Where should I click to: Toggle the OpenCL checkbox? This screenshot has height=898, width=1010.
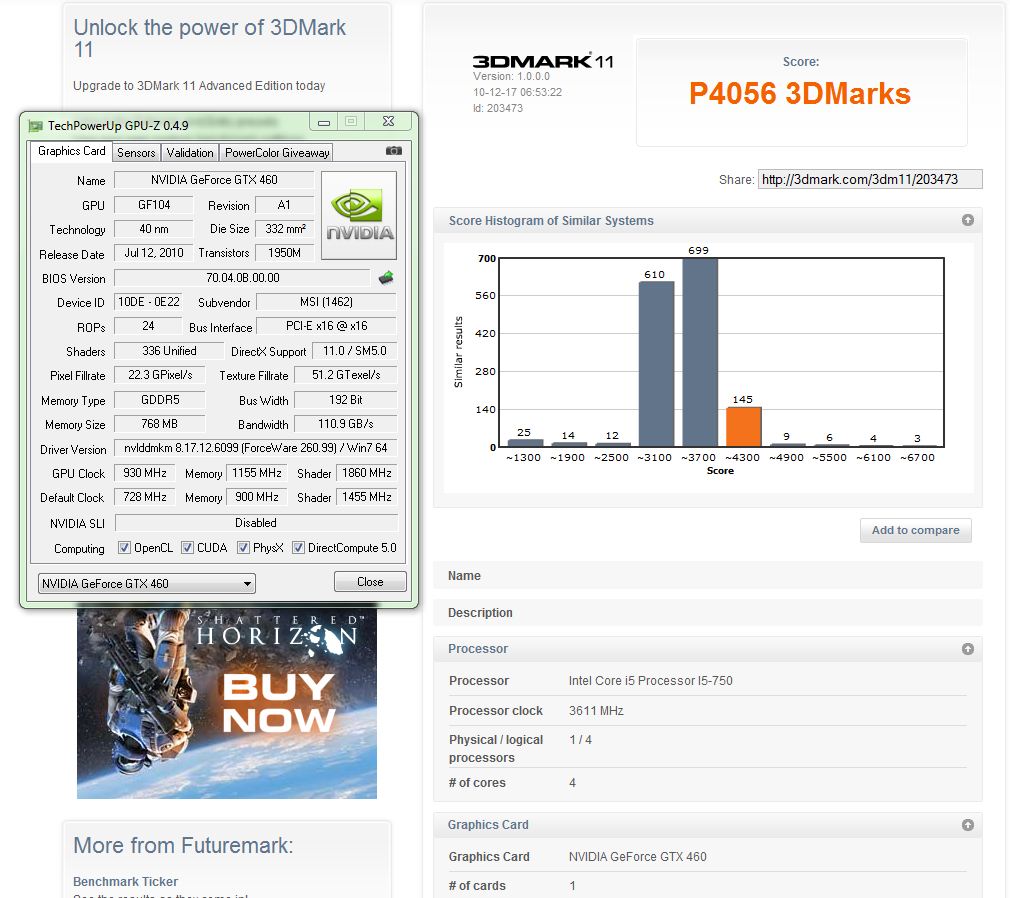124,548
